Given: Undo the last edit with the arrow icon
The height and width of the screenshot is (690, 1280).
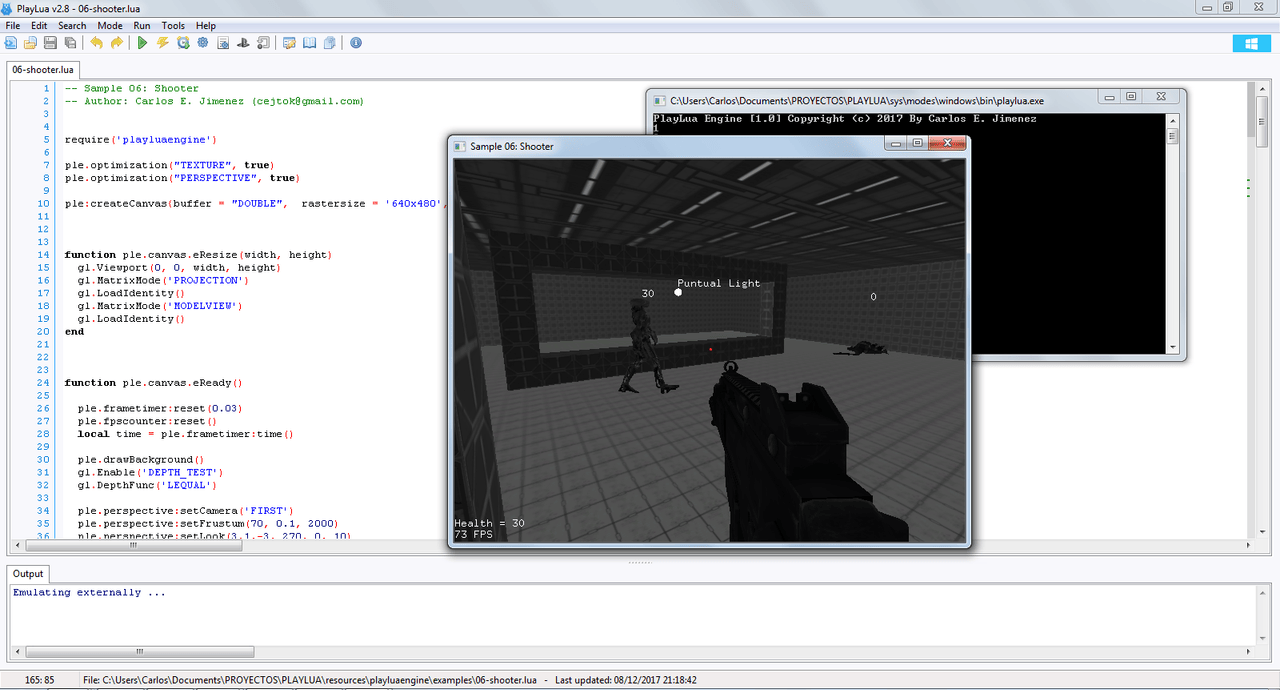Looking at the screenshot, I should [96, 43].
